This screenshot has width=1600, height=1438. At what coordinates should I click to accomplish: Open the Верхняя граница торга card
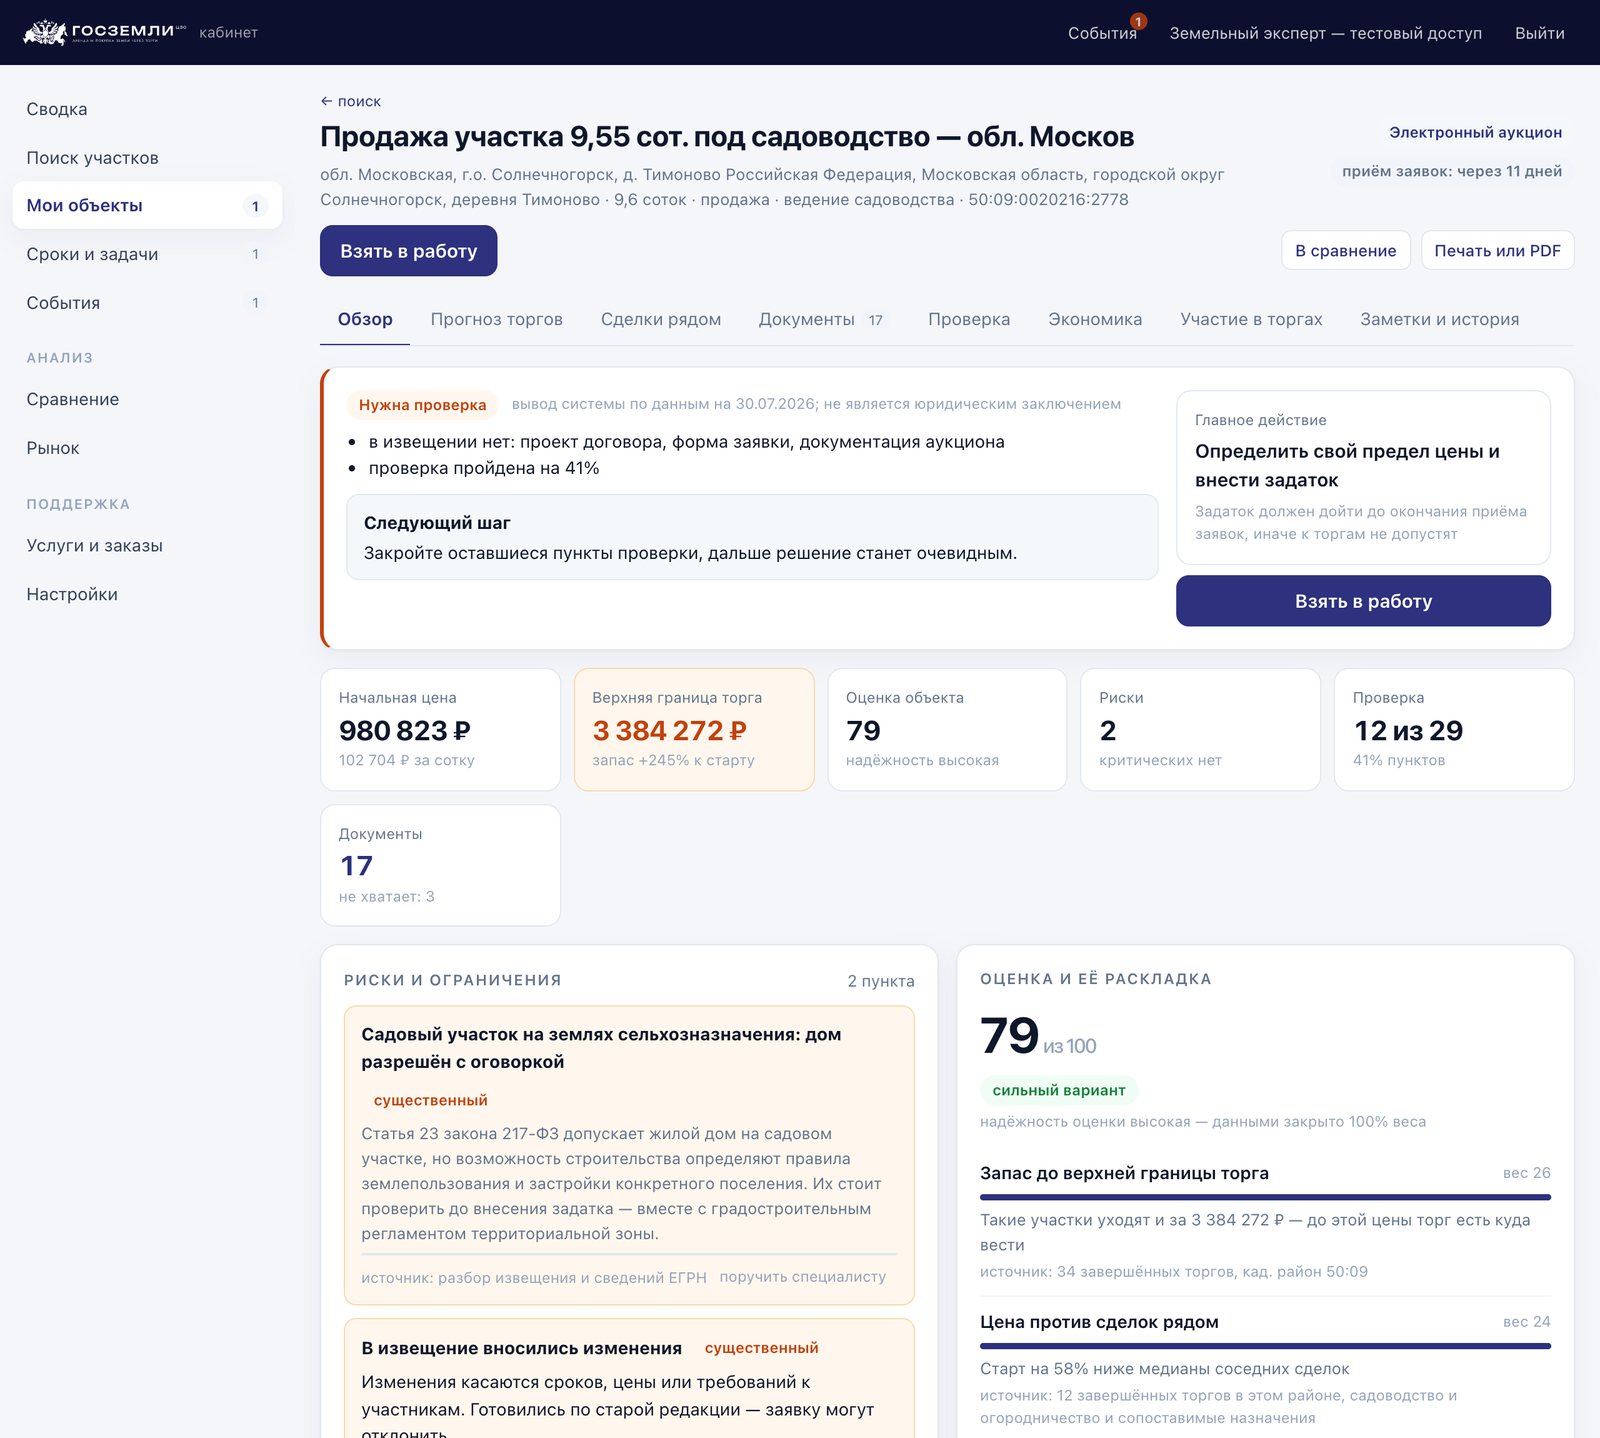(694, 730)
